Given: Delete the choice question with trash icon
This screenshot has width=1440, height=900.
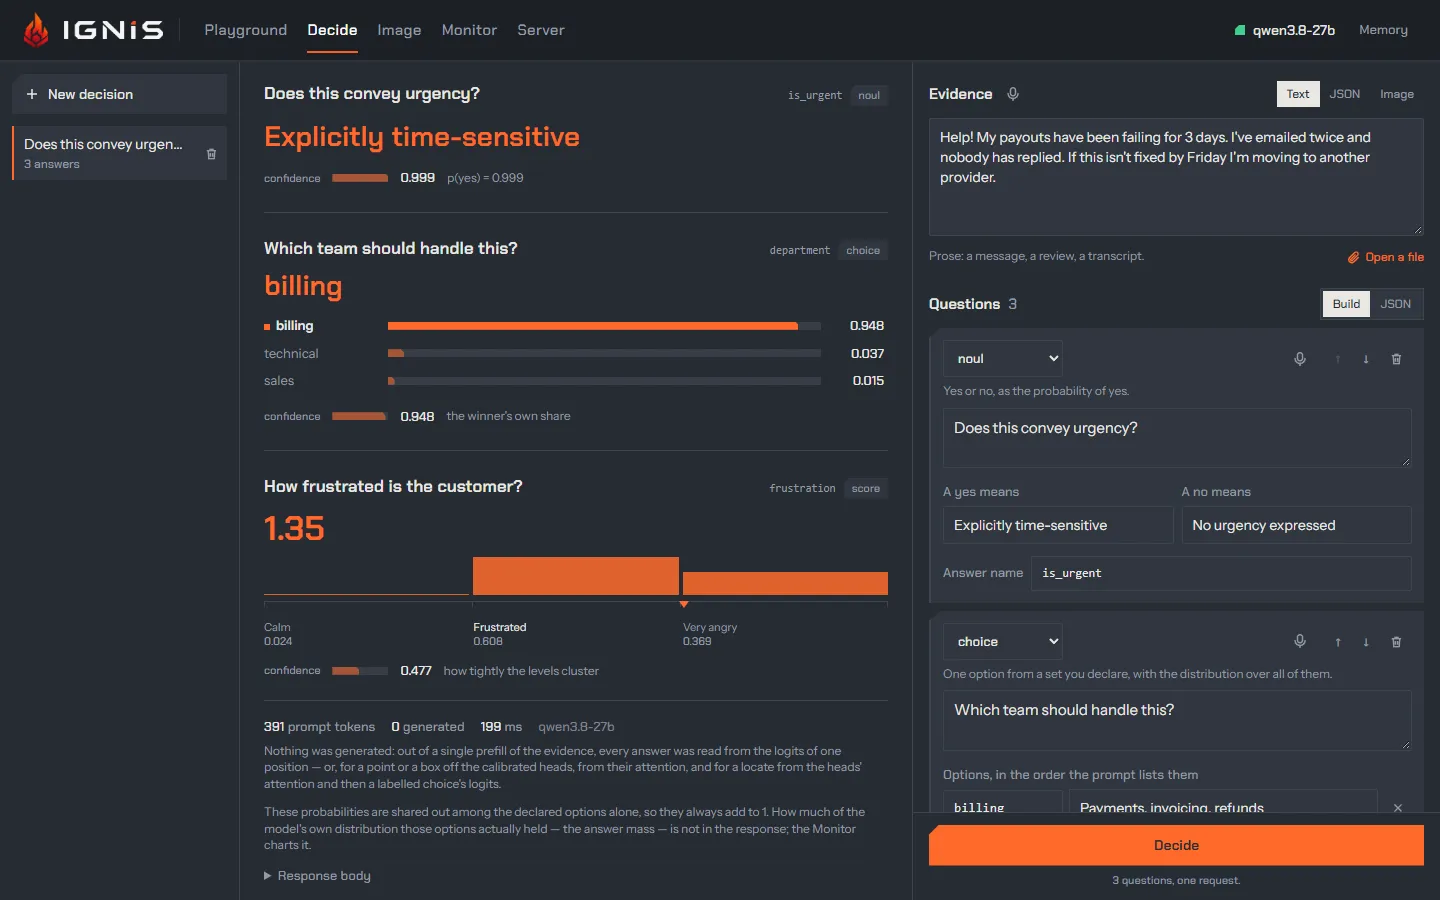Looking at the screenshot, I should click(x=1396, y=642).
